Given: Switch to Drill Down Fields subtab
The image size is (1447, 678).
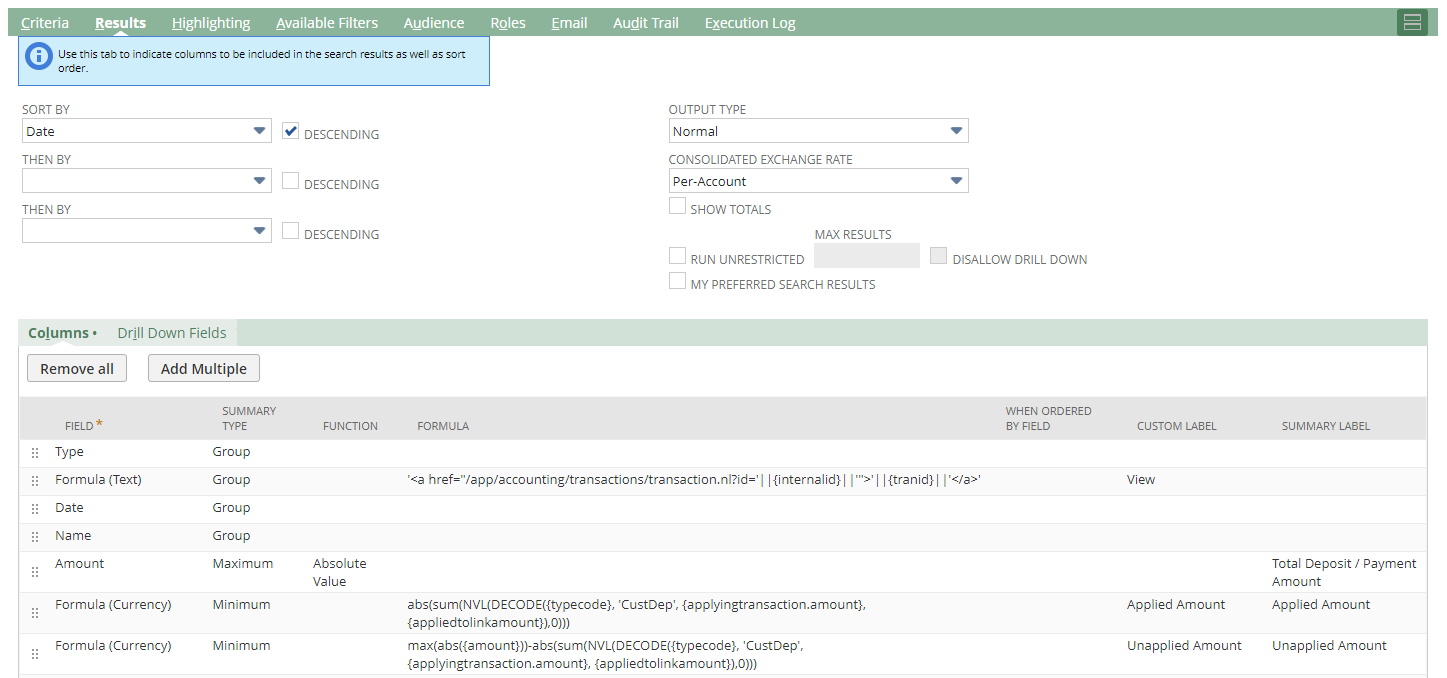Looking at the screenshot, I should (172, 333).
